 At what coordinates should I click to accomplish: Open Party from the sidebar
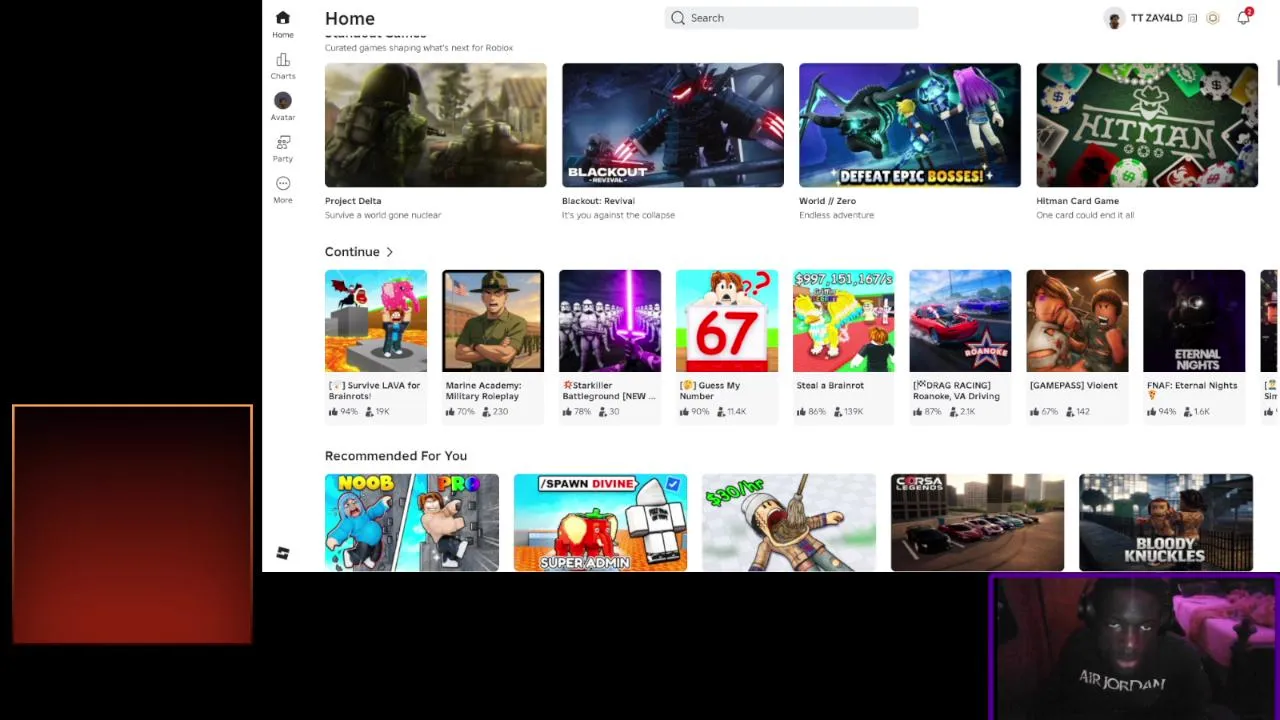tap(283, 148)
